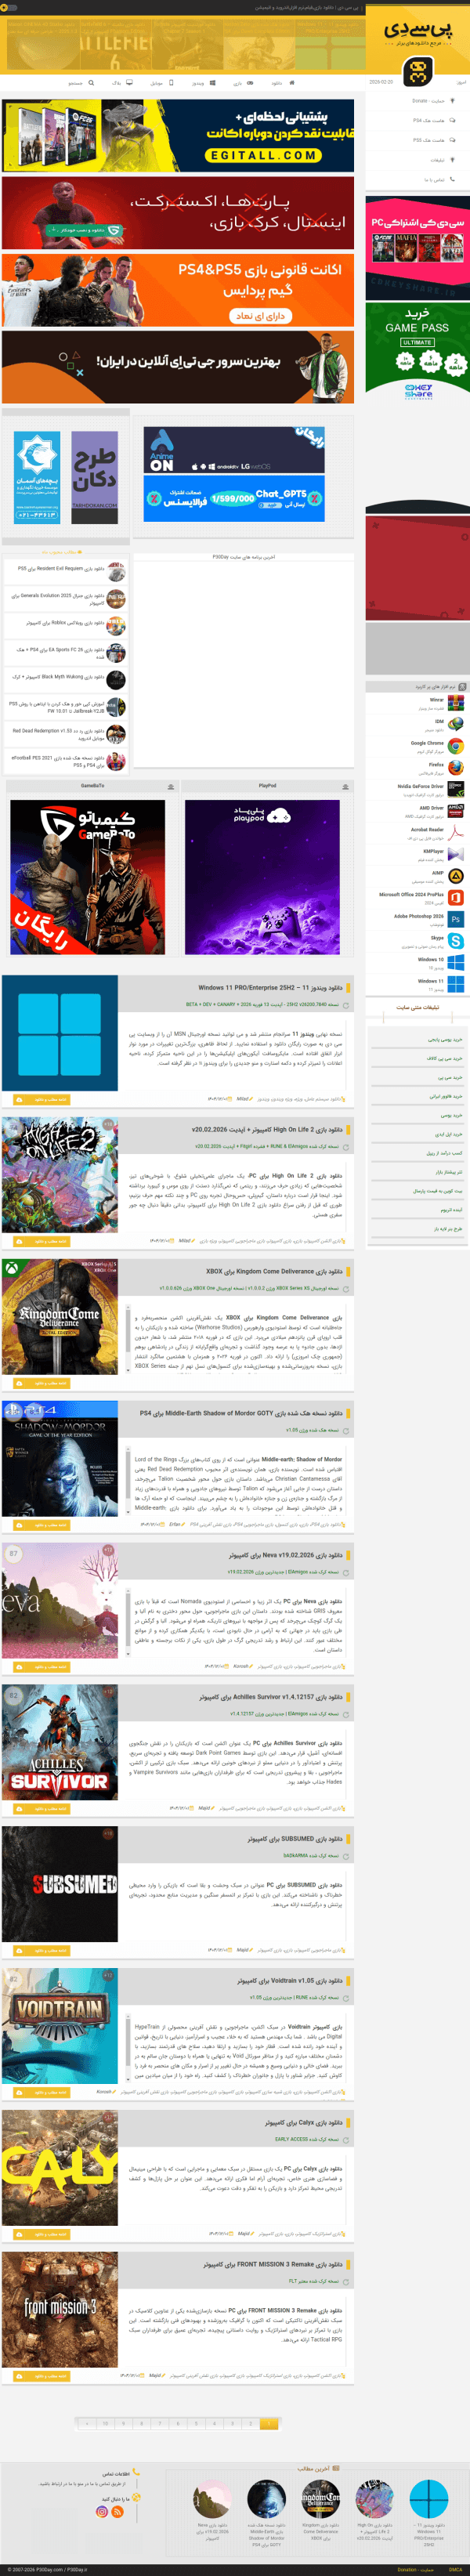This screenshot has width=470, height=2576.
Task: Click the Google Chrome icon in software list
Action: [x=455, y=746]
